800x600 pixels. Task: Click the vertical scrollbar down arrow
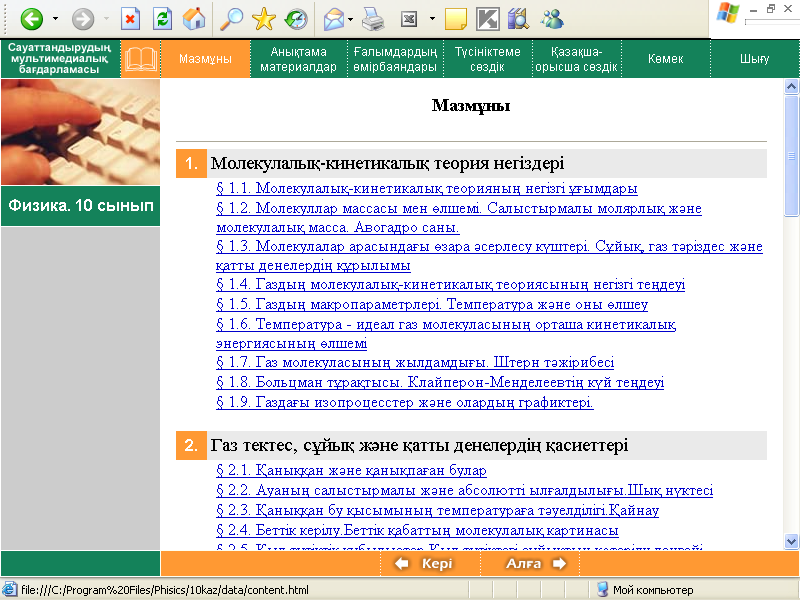point(791,543)
